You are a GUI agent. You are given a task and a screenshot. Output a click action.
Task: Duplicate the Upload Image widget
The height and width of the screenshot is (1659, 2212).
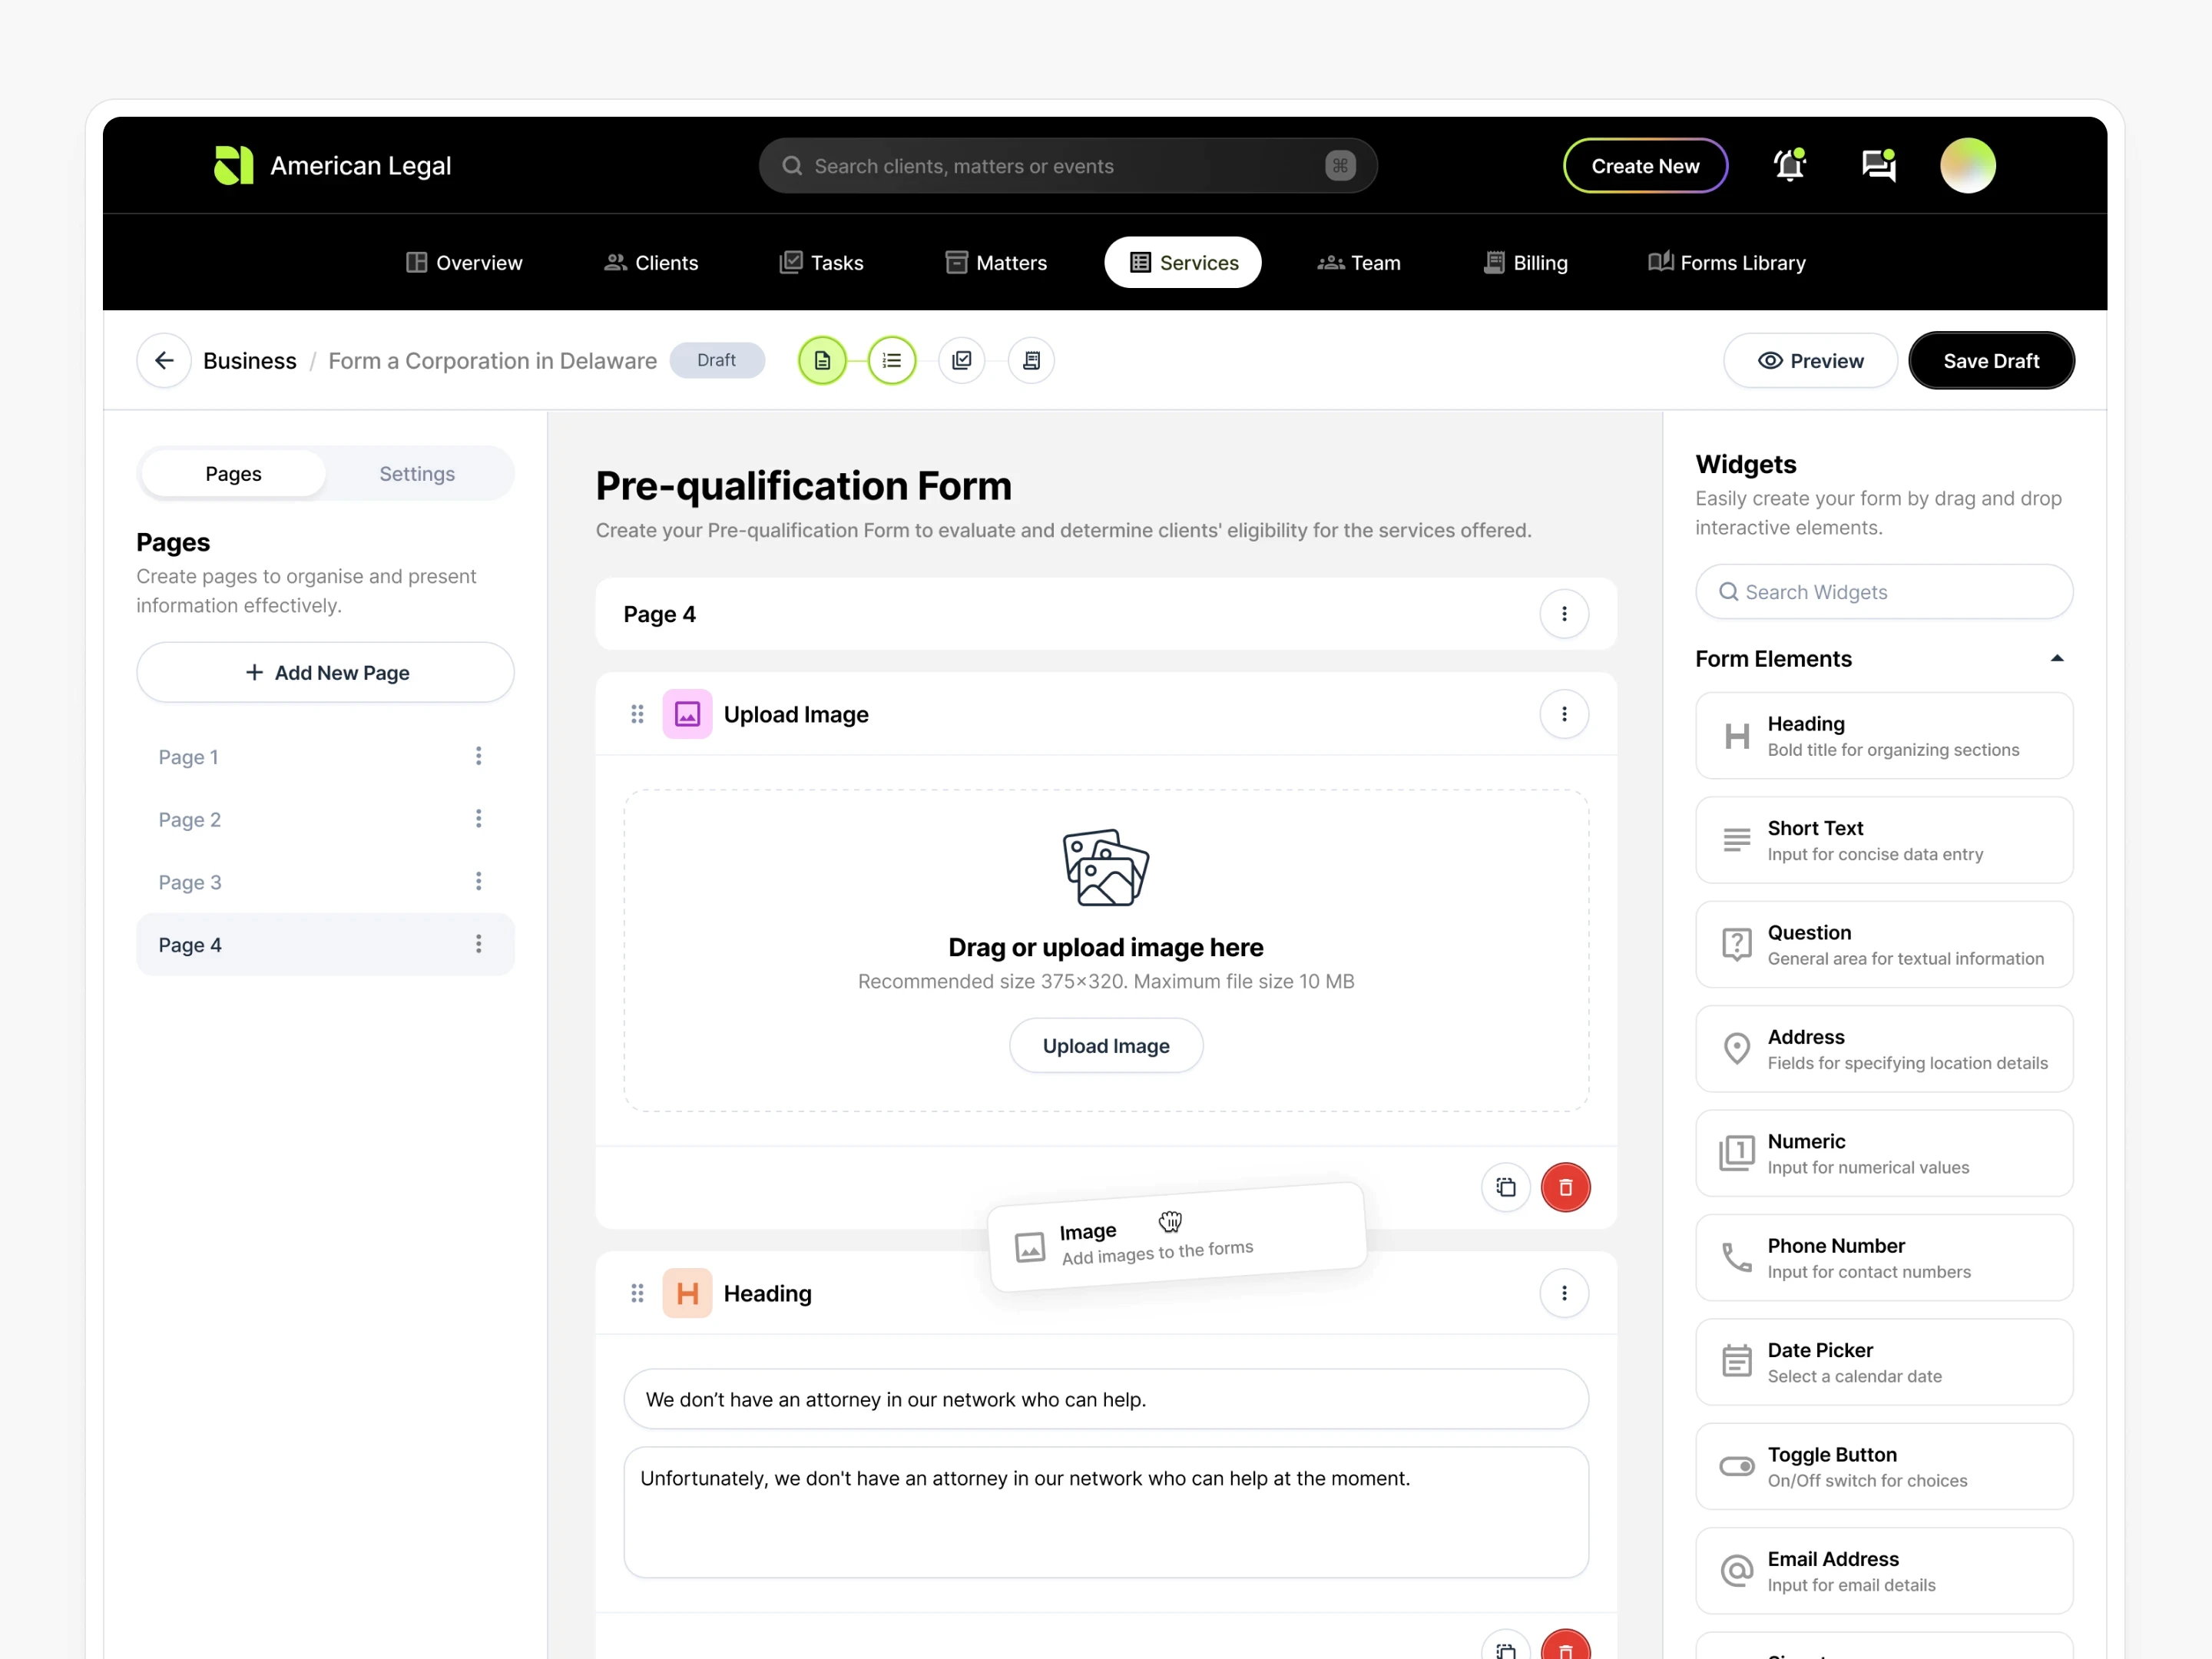point(1505,1187)
